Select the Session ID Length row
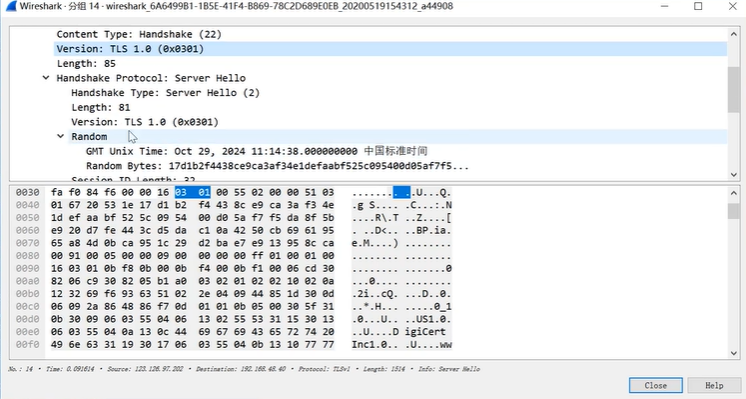746x399 pixels. [x=133, y=179]
